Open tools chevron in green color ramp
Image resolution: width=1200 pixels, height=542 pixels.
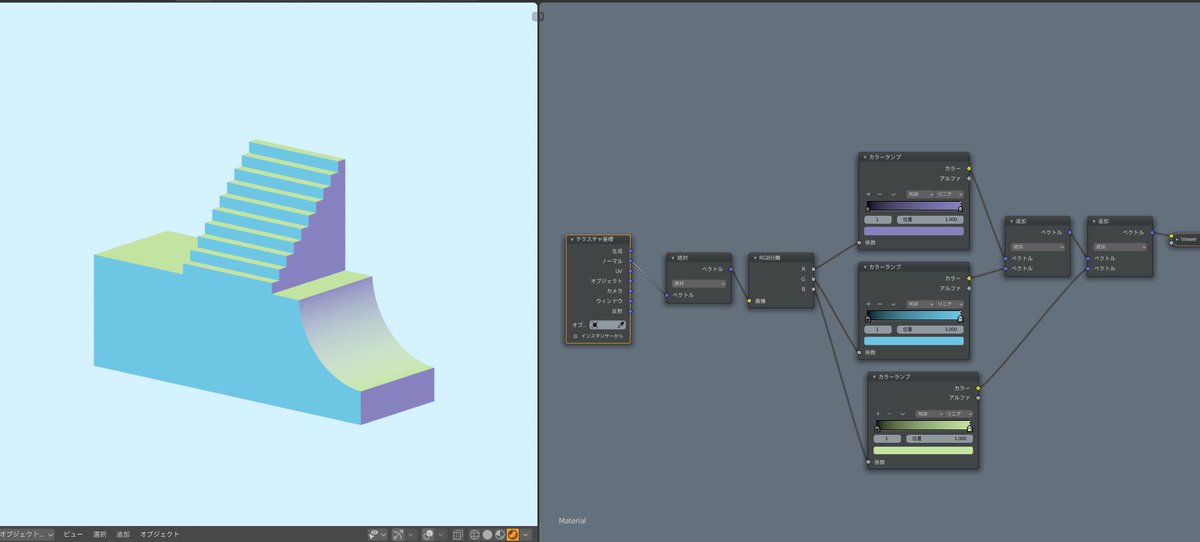click(x=903, y=413)
